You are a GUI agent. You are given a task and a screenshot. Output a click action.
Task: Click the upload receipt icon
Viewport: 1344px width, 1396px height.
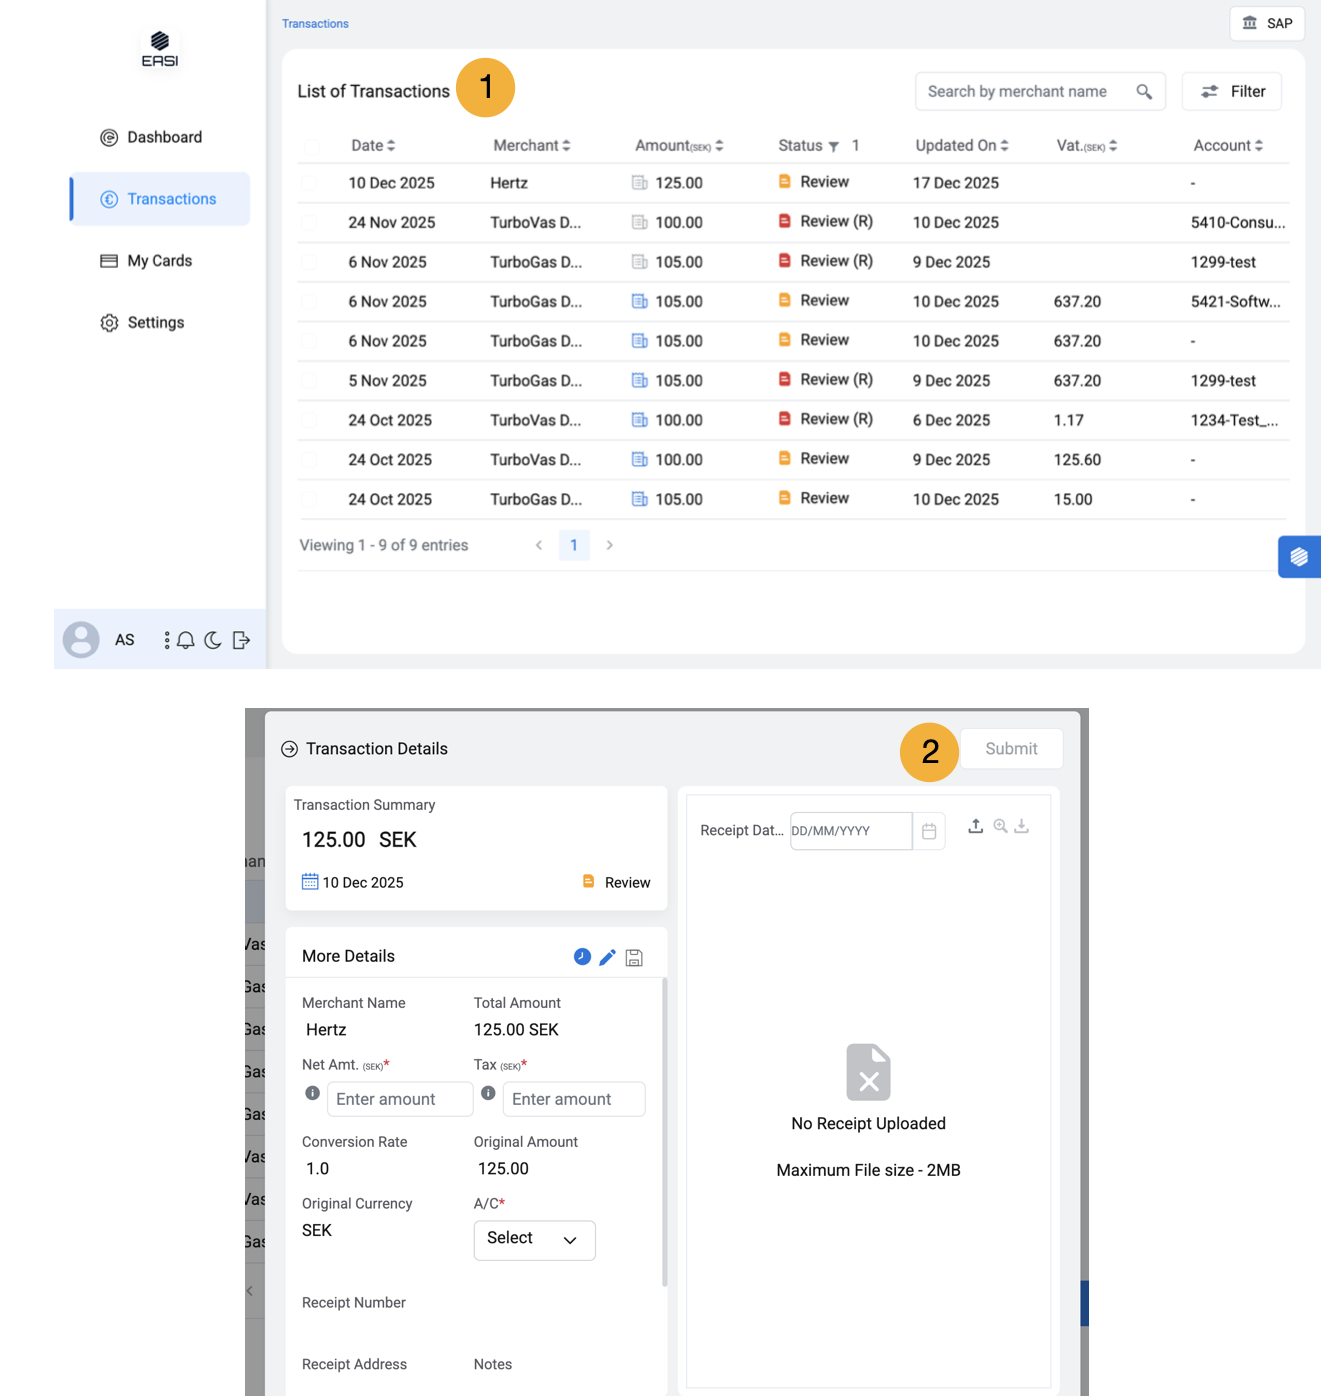975,826
